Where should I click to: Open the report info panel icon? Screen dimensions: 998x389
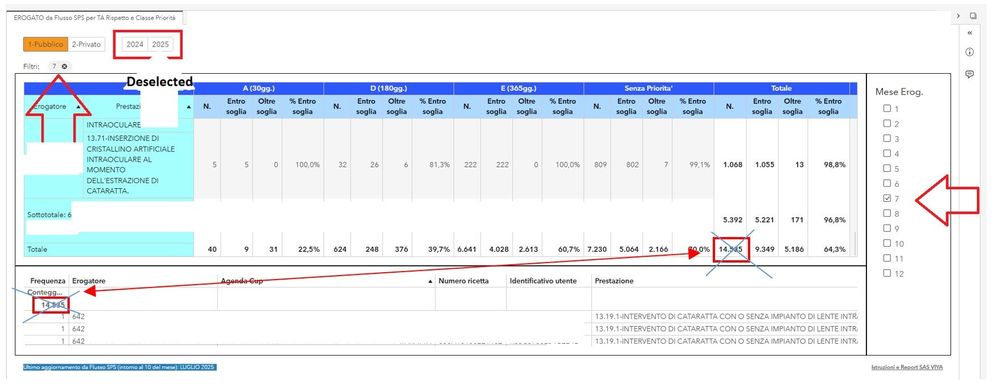click(x=970, y=52)
